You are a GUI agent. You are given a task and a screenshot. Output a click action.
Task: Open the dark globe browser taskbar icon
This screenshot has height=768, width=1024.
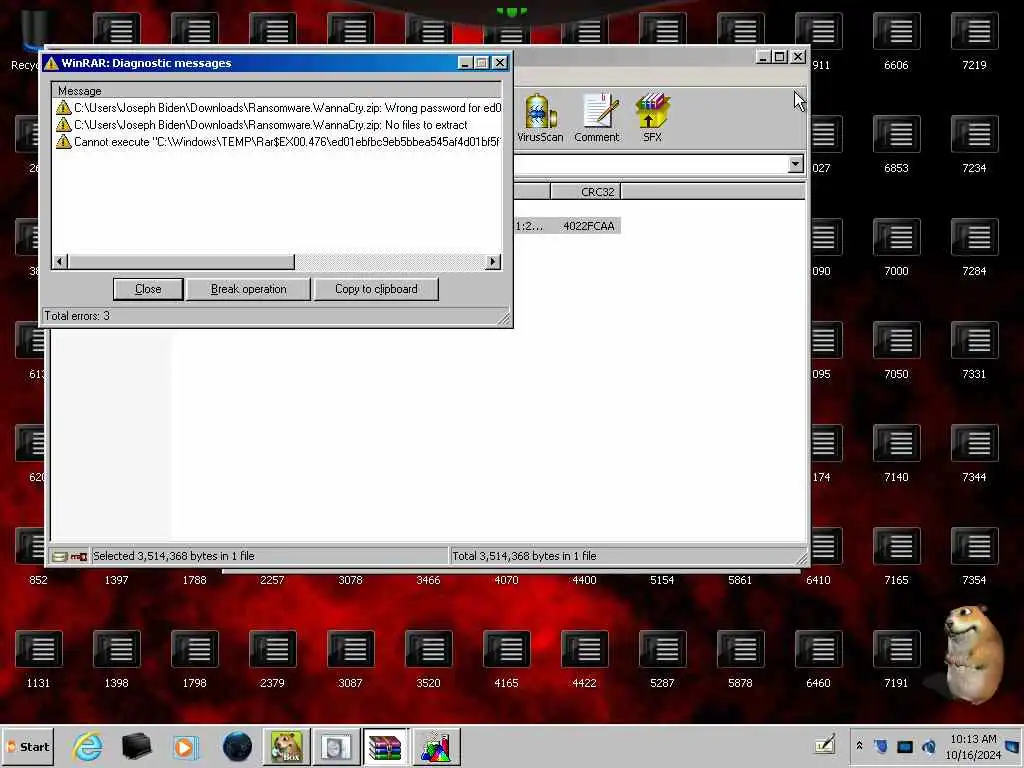[x=237, y=747]
